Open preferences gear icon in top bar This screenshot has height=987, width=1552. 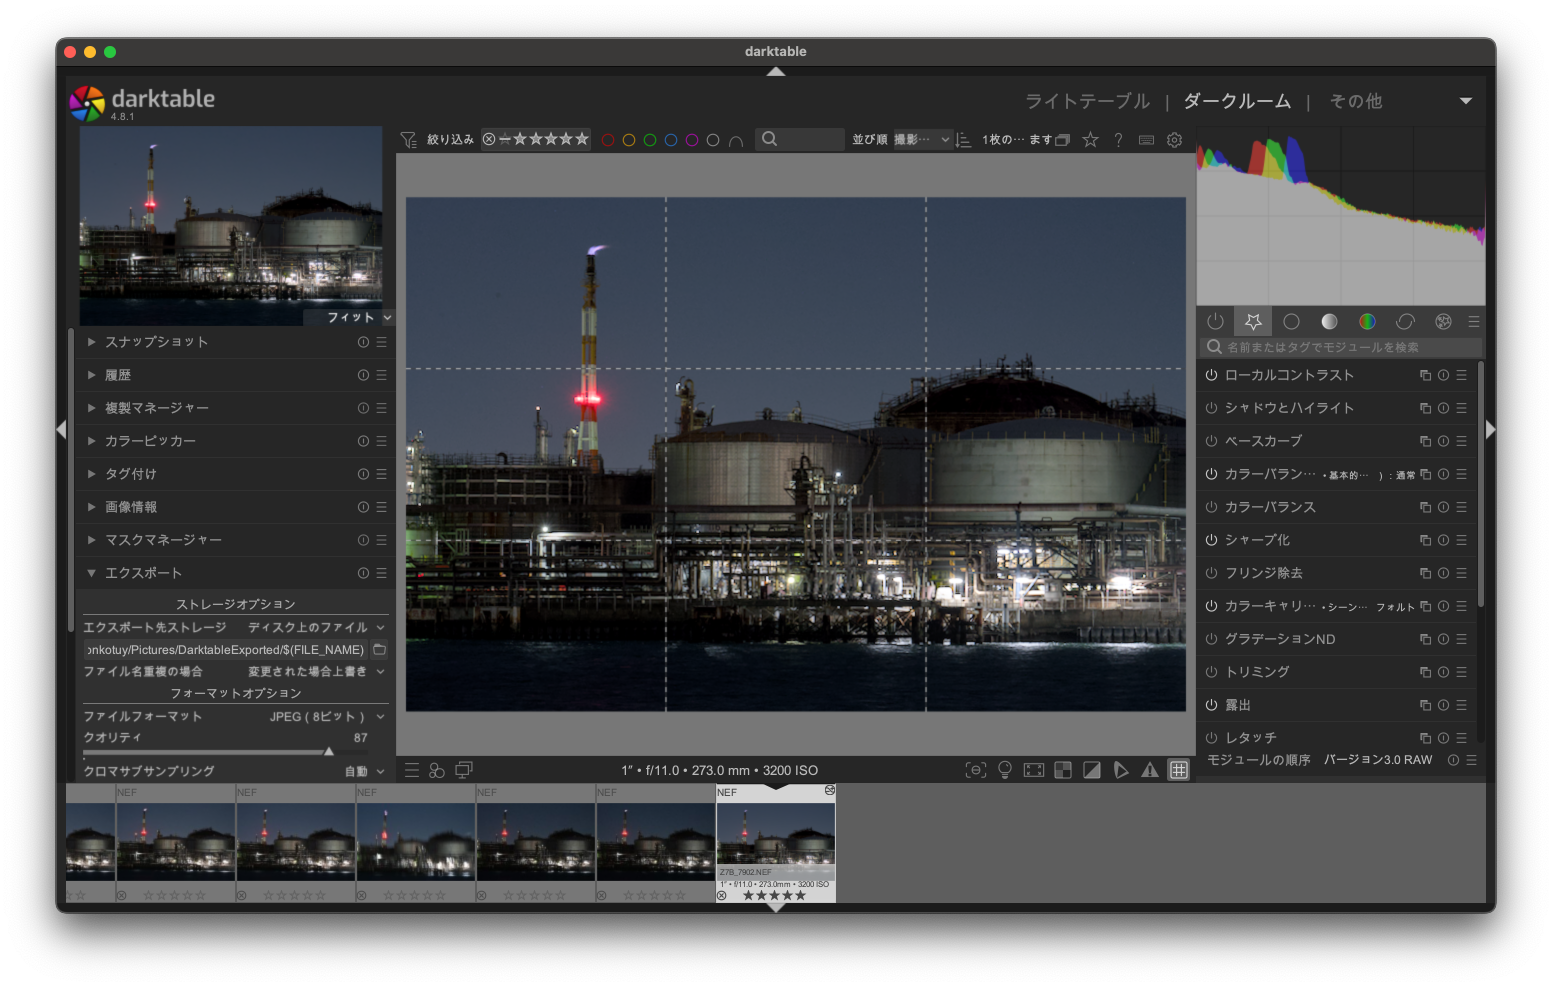pos(1175,140)
